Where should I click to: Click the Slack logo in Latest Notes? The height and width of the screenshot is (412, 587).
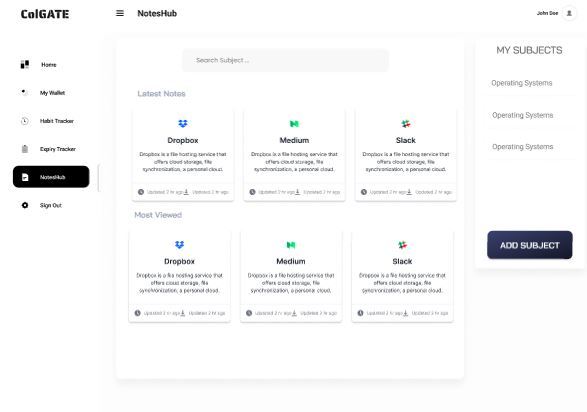tap(405, 123)
